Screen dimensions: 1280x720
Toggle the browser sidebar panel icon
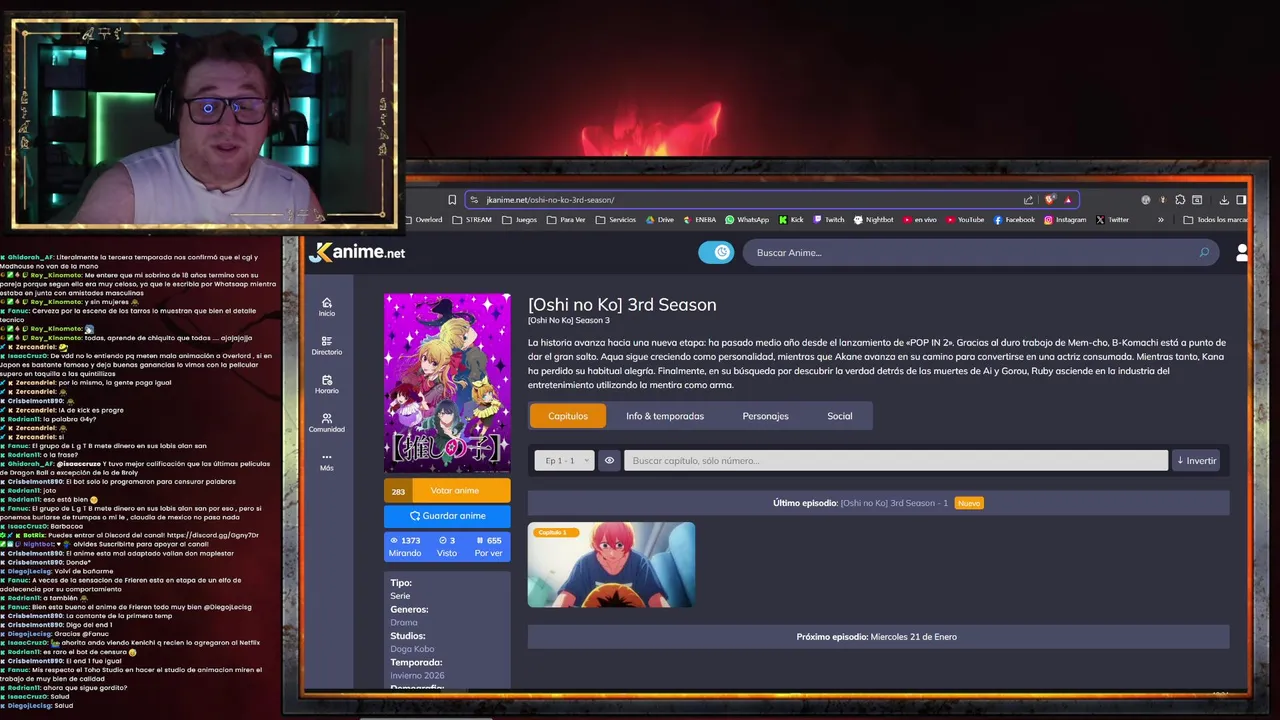pos(1241,200)
